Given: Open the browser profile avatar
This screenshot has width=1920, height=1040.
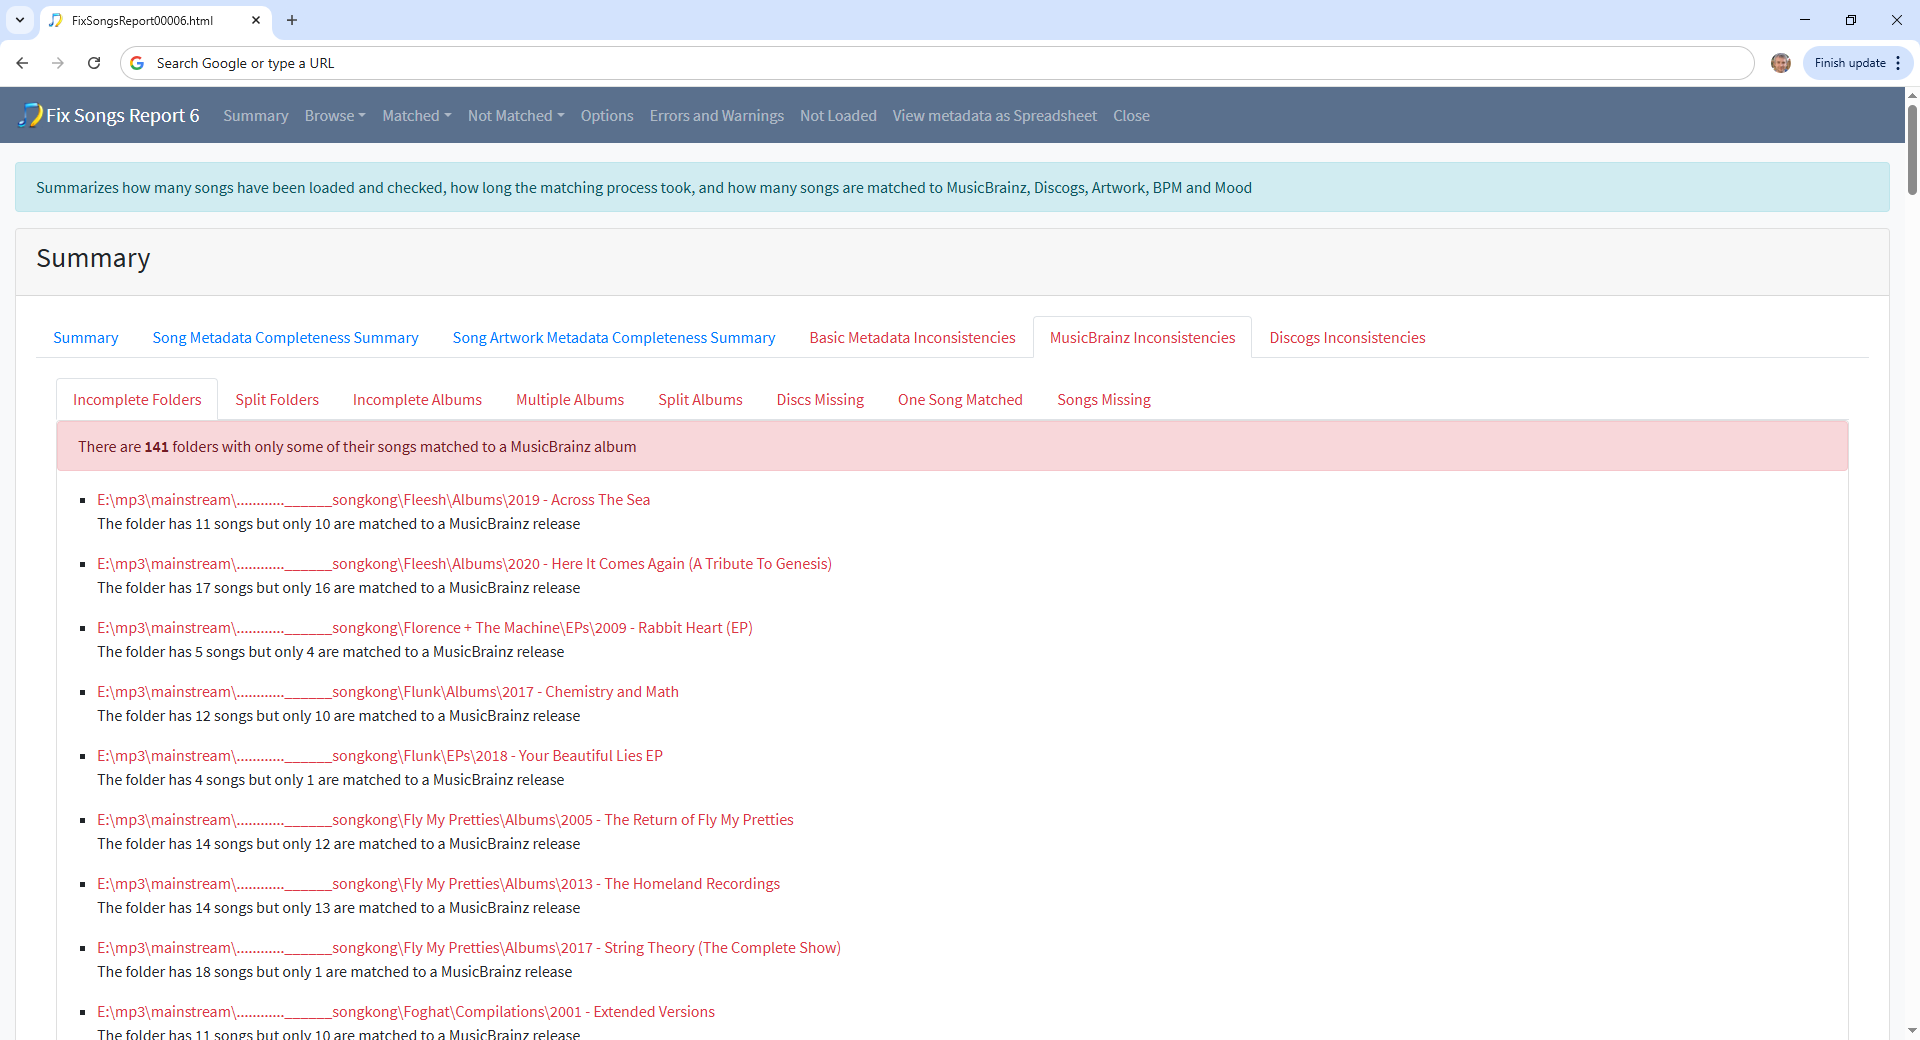Looking at the screenshot, I should point(1780,63).
